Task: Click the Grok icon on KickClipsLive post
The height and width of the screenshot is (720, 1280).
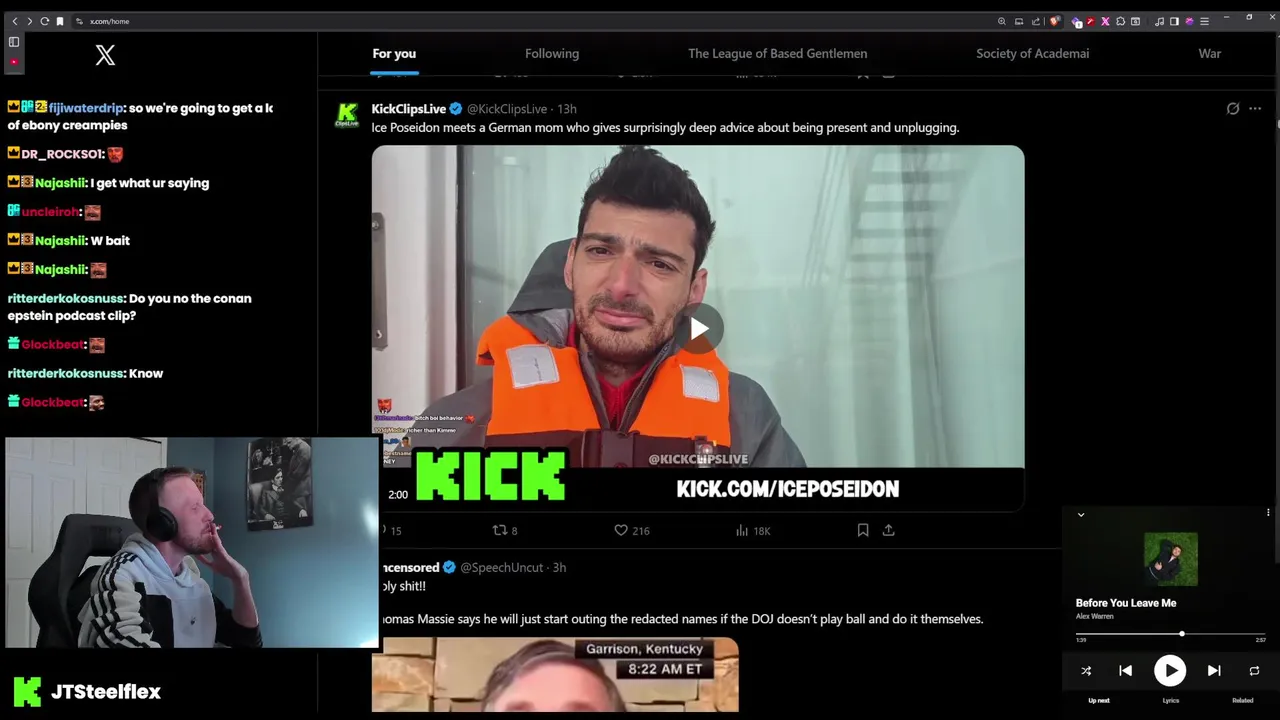Action: point(1233,109)
